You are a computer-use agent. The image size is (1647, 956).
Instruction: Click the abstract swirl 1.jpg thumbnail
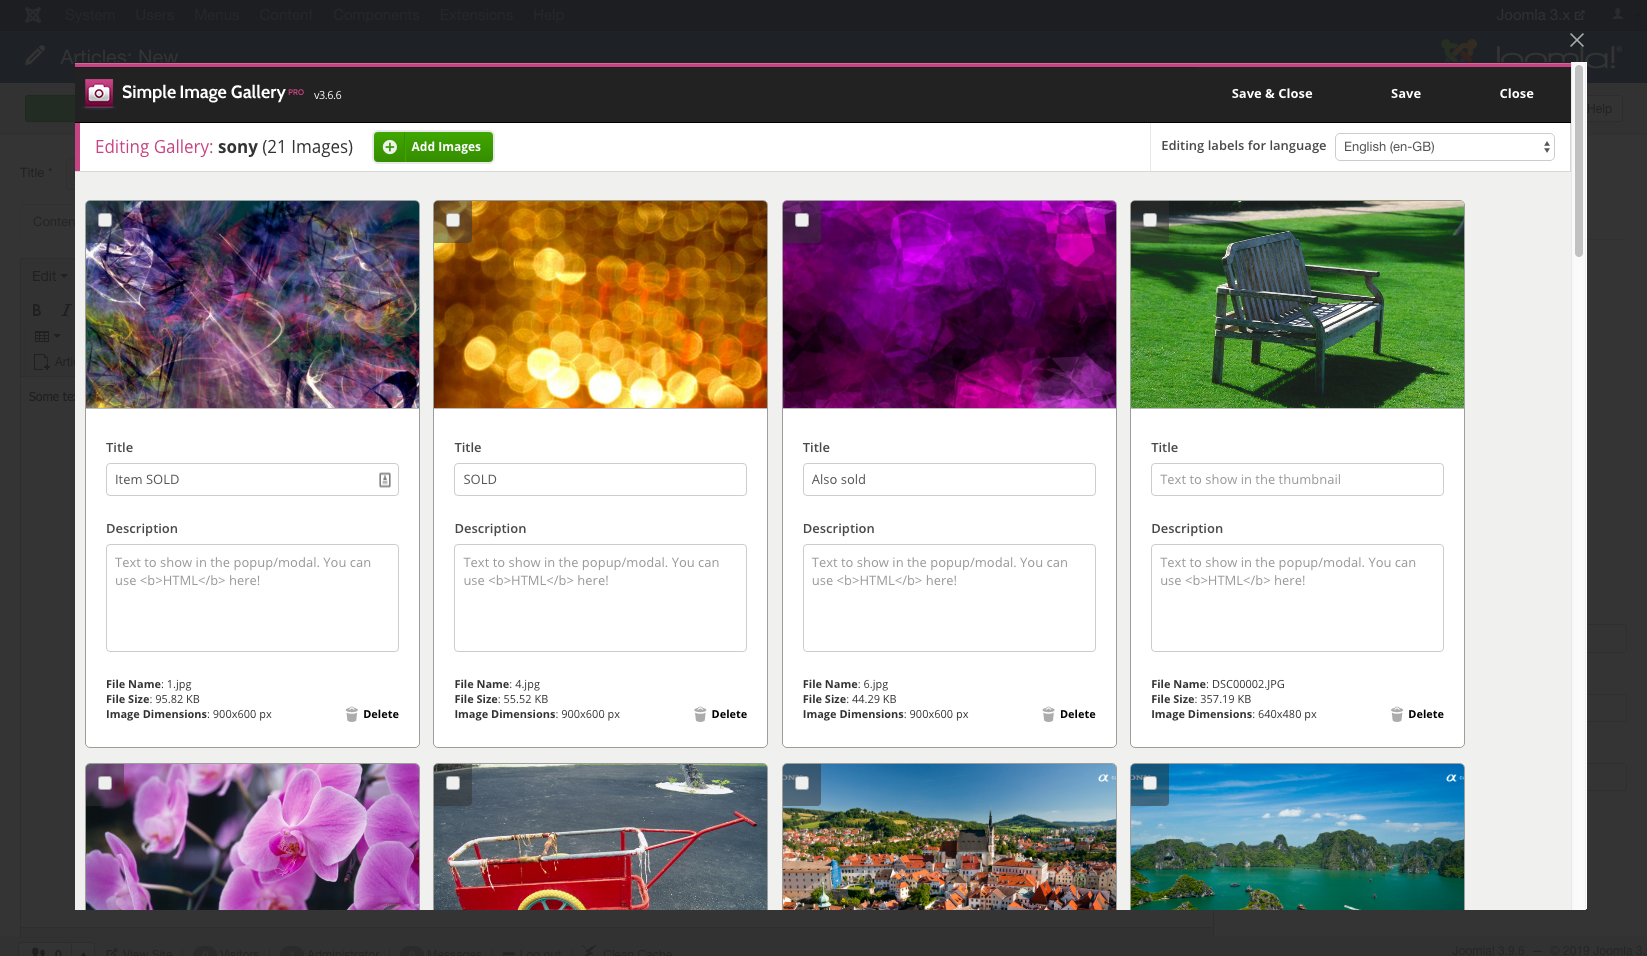252,305
